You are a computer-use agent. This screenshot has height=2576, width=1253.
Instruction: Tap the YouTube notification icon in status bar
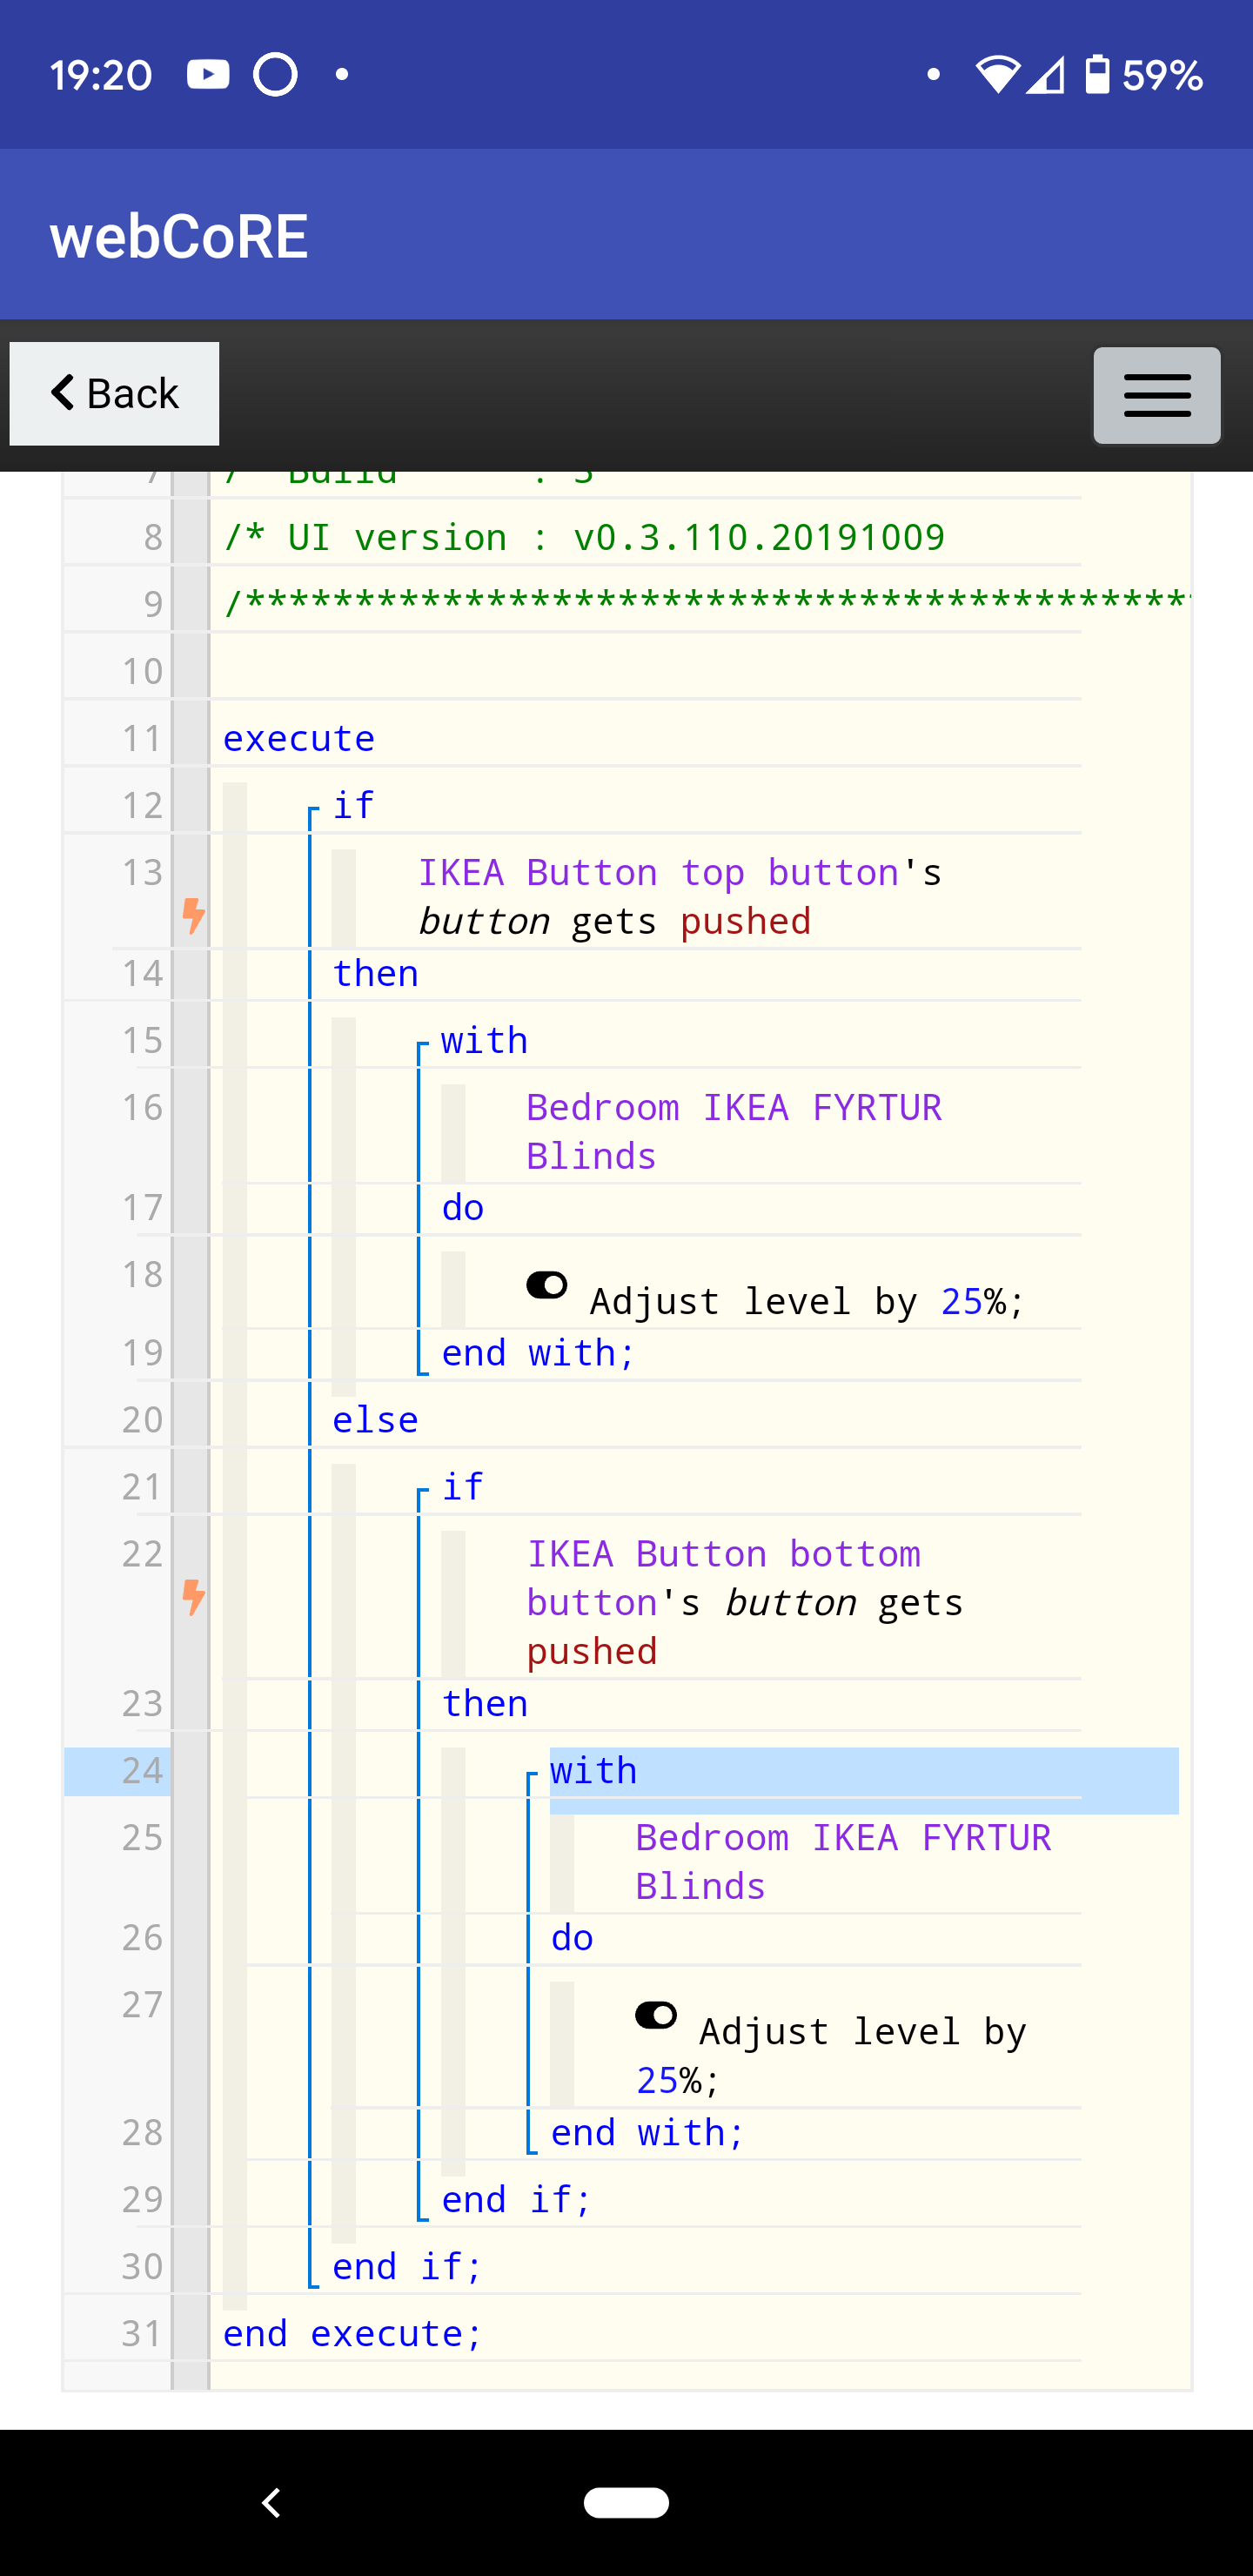208,75
